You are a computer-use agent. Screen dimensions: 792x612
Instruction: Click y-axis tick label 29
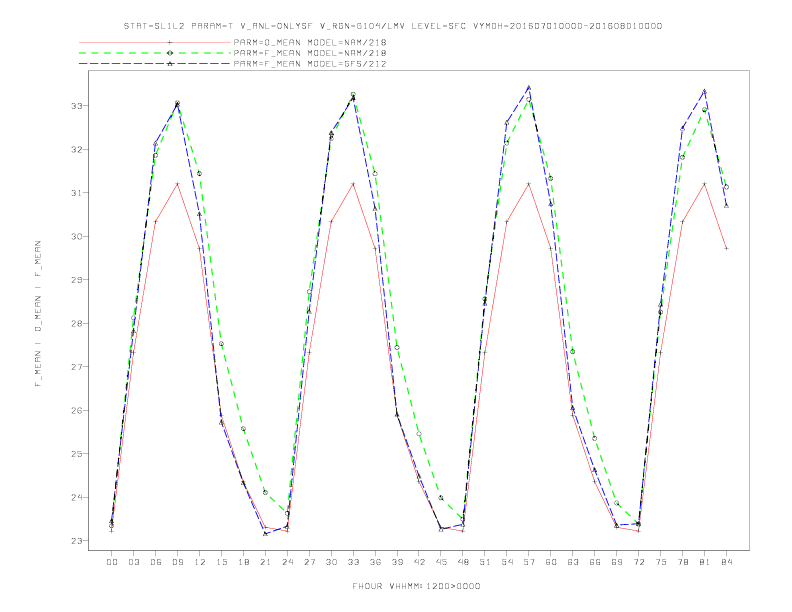pyautogui.click(x=77, y=280)
